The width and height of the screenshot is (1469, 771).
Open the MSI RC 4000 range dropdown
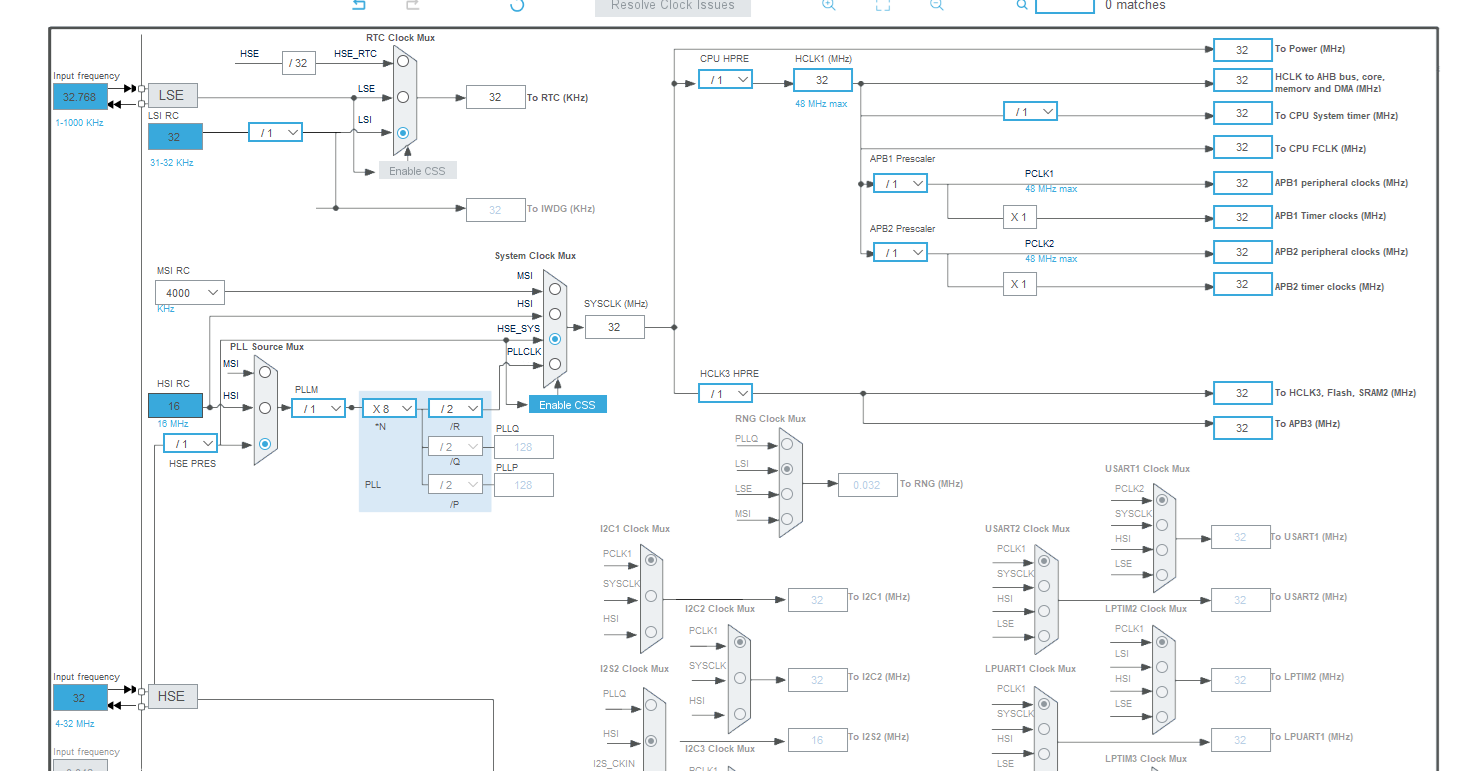coord(190,293)
